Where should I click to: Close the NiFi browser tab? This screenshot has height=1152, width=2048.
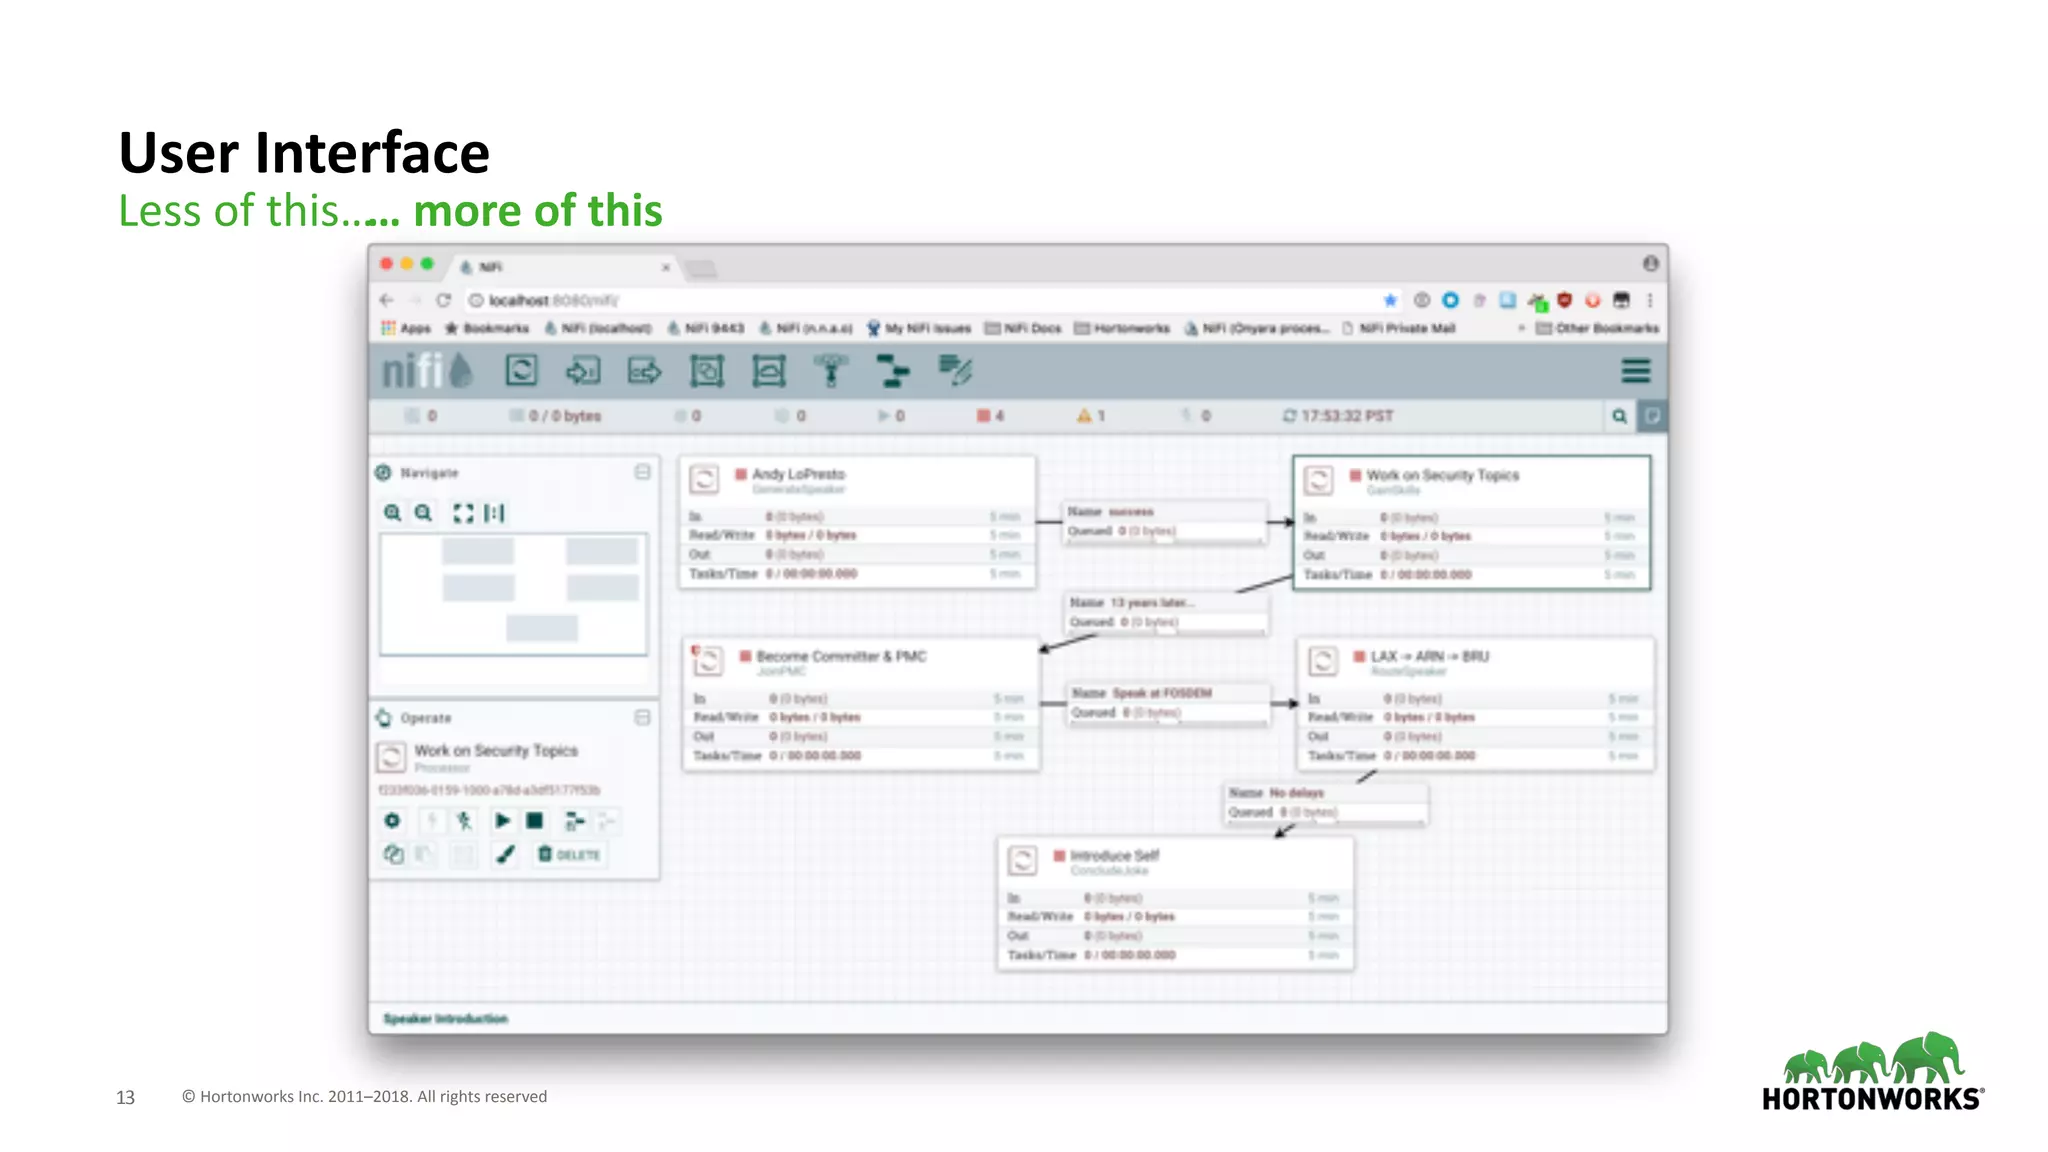tap(665, 267)
